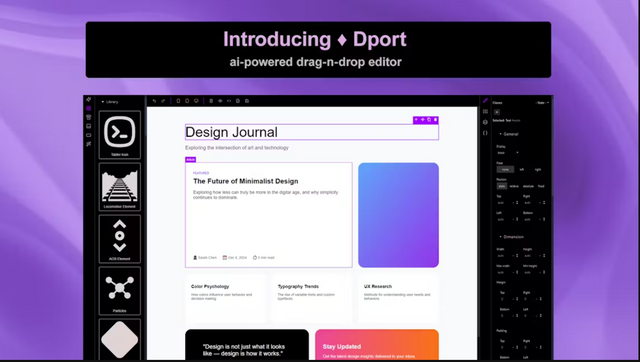
Task: Open the second icon below blocks in the left rail
Action: click(89, 117)
